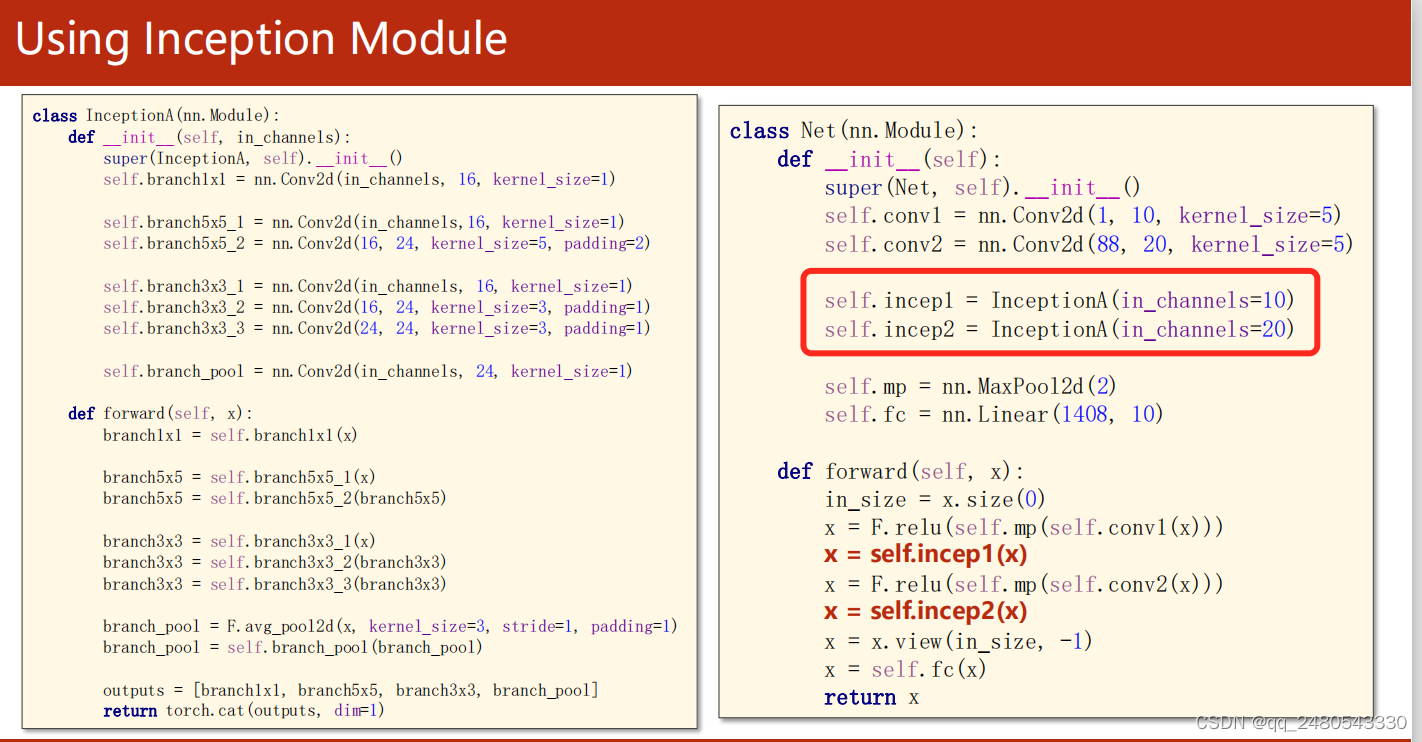This screenshot has width=1422, height=742.
Task: Click the line 'class InceptionA(nn.Module):'
Action: click(x=157, y=116)
